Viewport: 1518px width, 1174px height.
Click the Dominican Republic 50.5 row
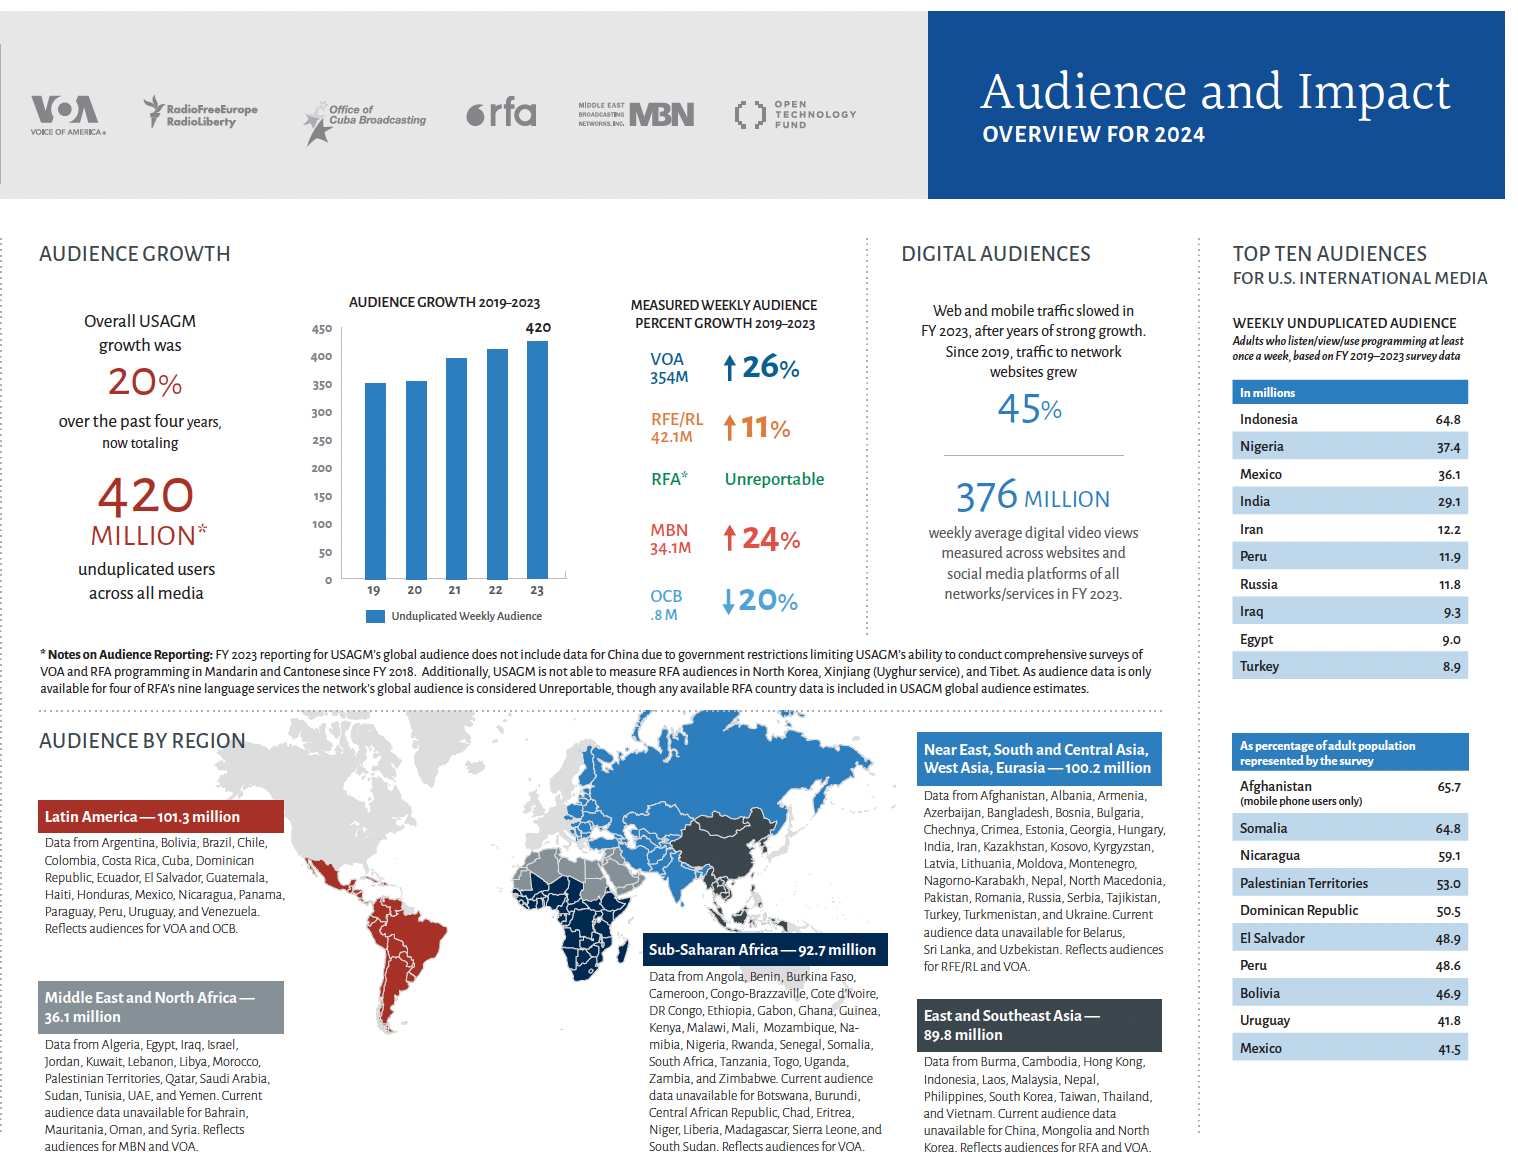point(1350,910)
